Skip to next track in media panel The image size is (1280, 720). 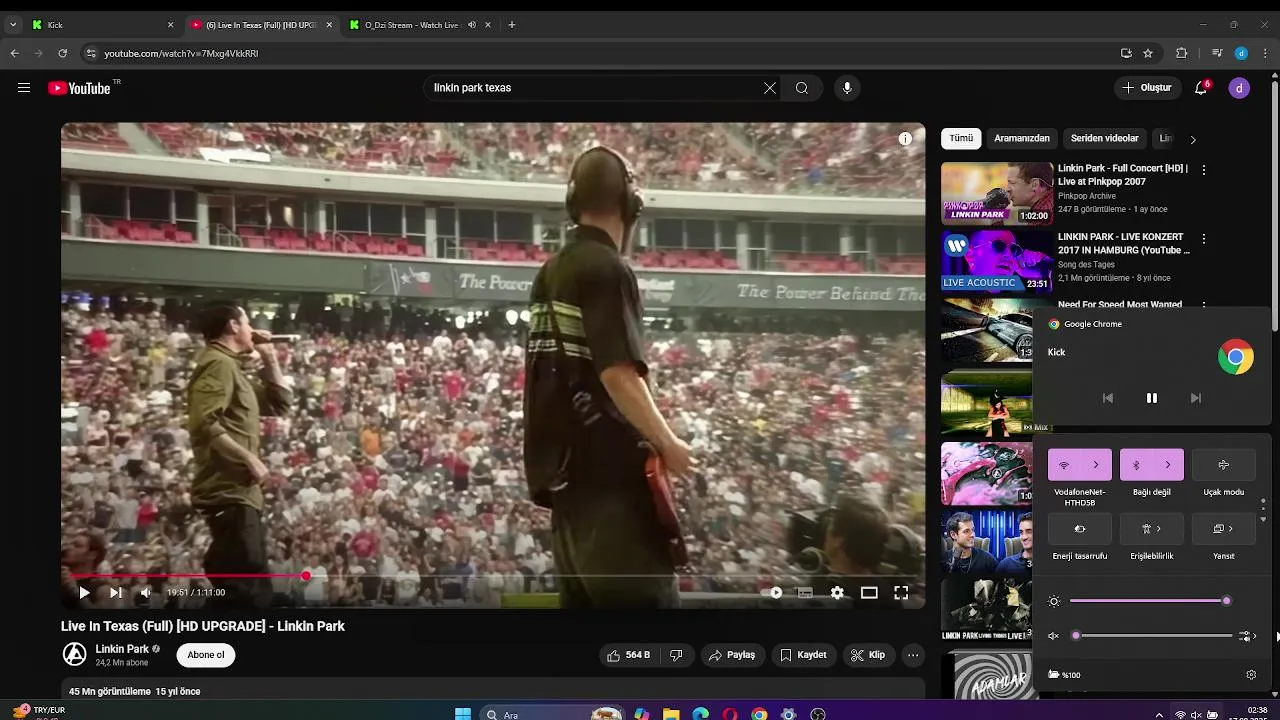tap(1196, 398)
